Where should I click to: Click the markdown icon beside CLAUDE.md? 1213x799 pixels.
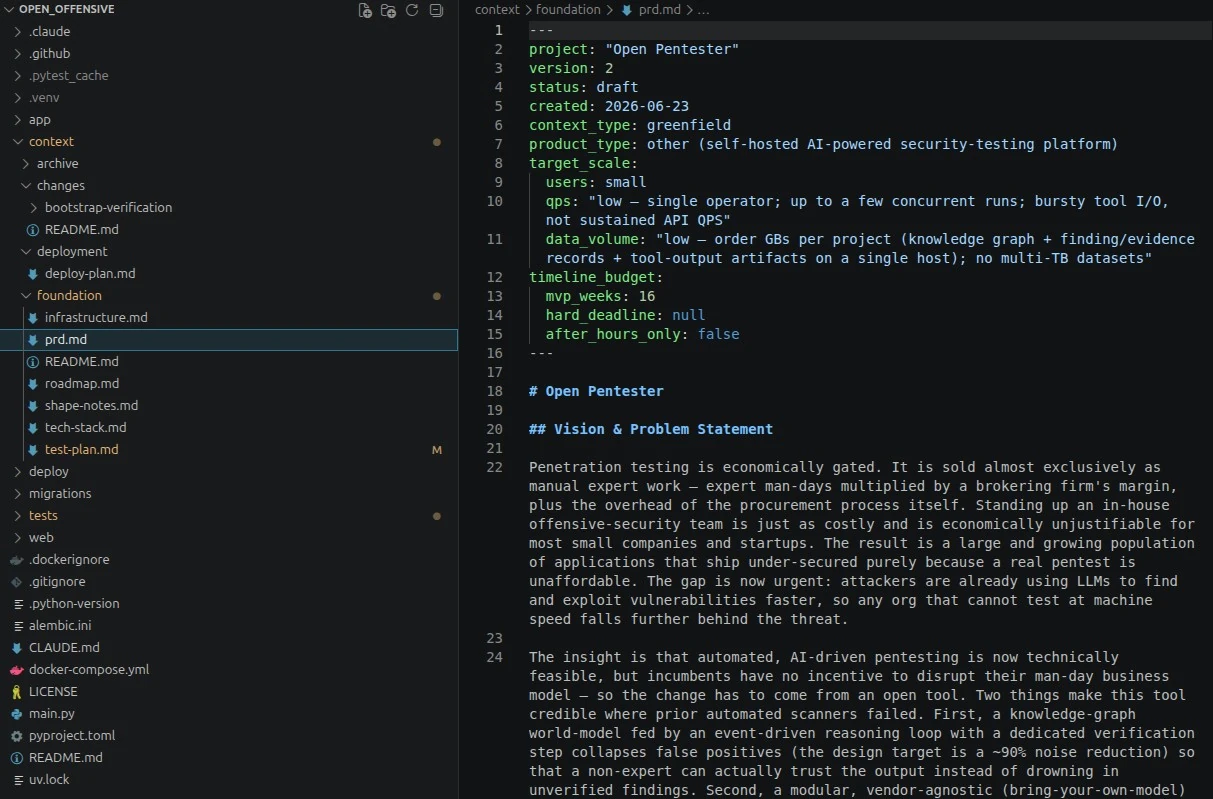tap(17, 647)
